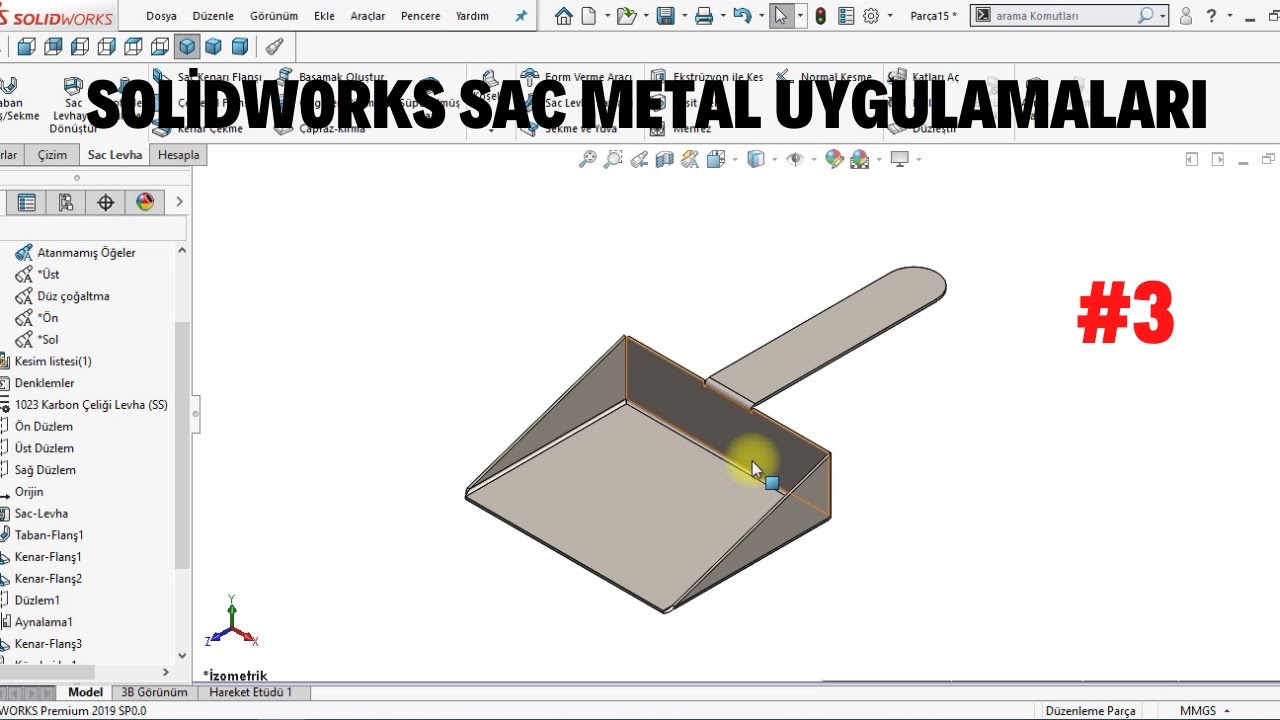
Task: Open the DisplayManager color ball tab
Action: 145,202
